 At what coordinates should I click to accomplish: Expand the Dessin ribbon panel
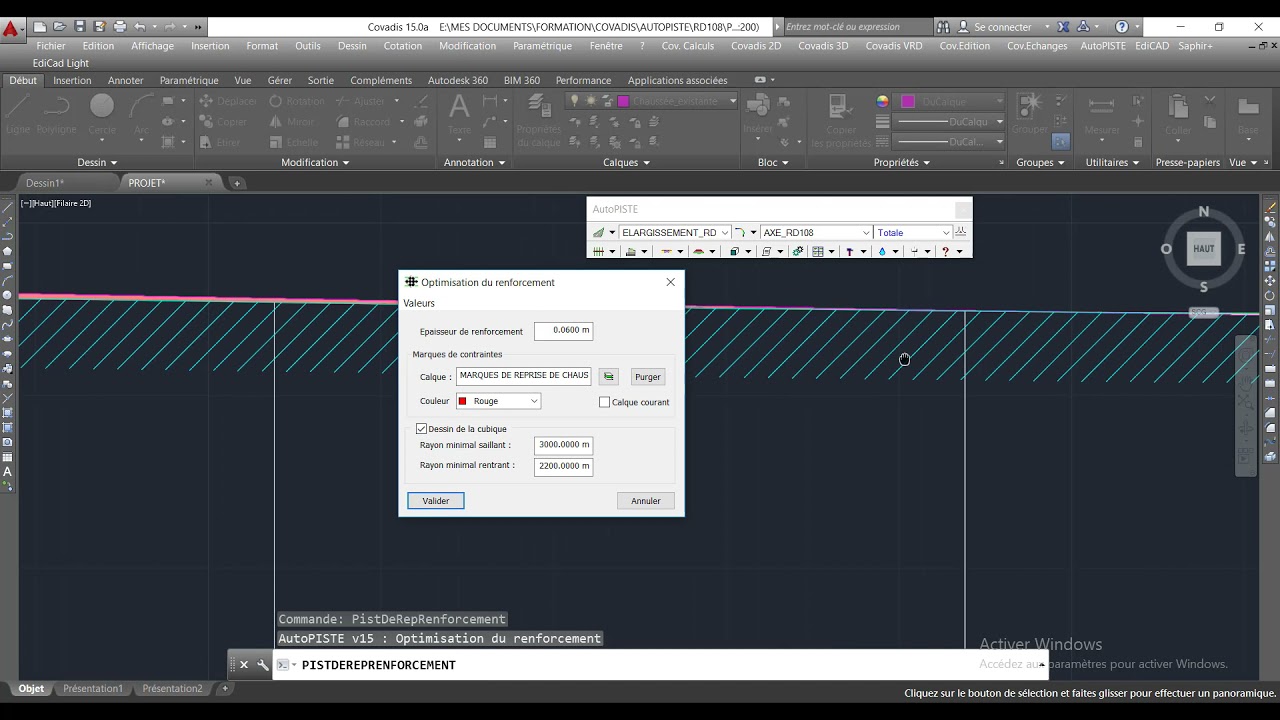pos(97,162)
